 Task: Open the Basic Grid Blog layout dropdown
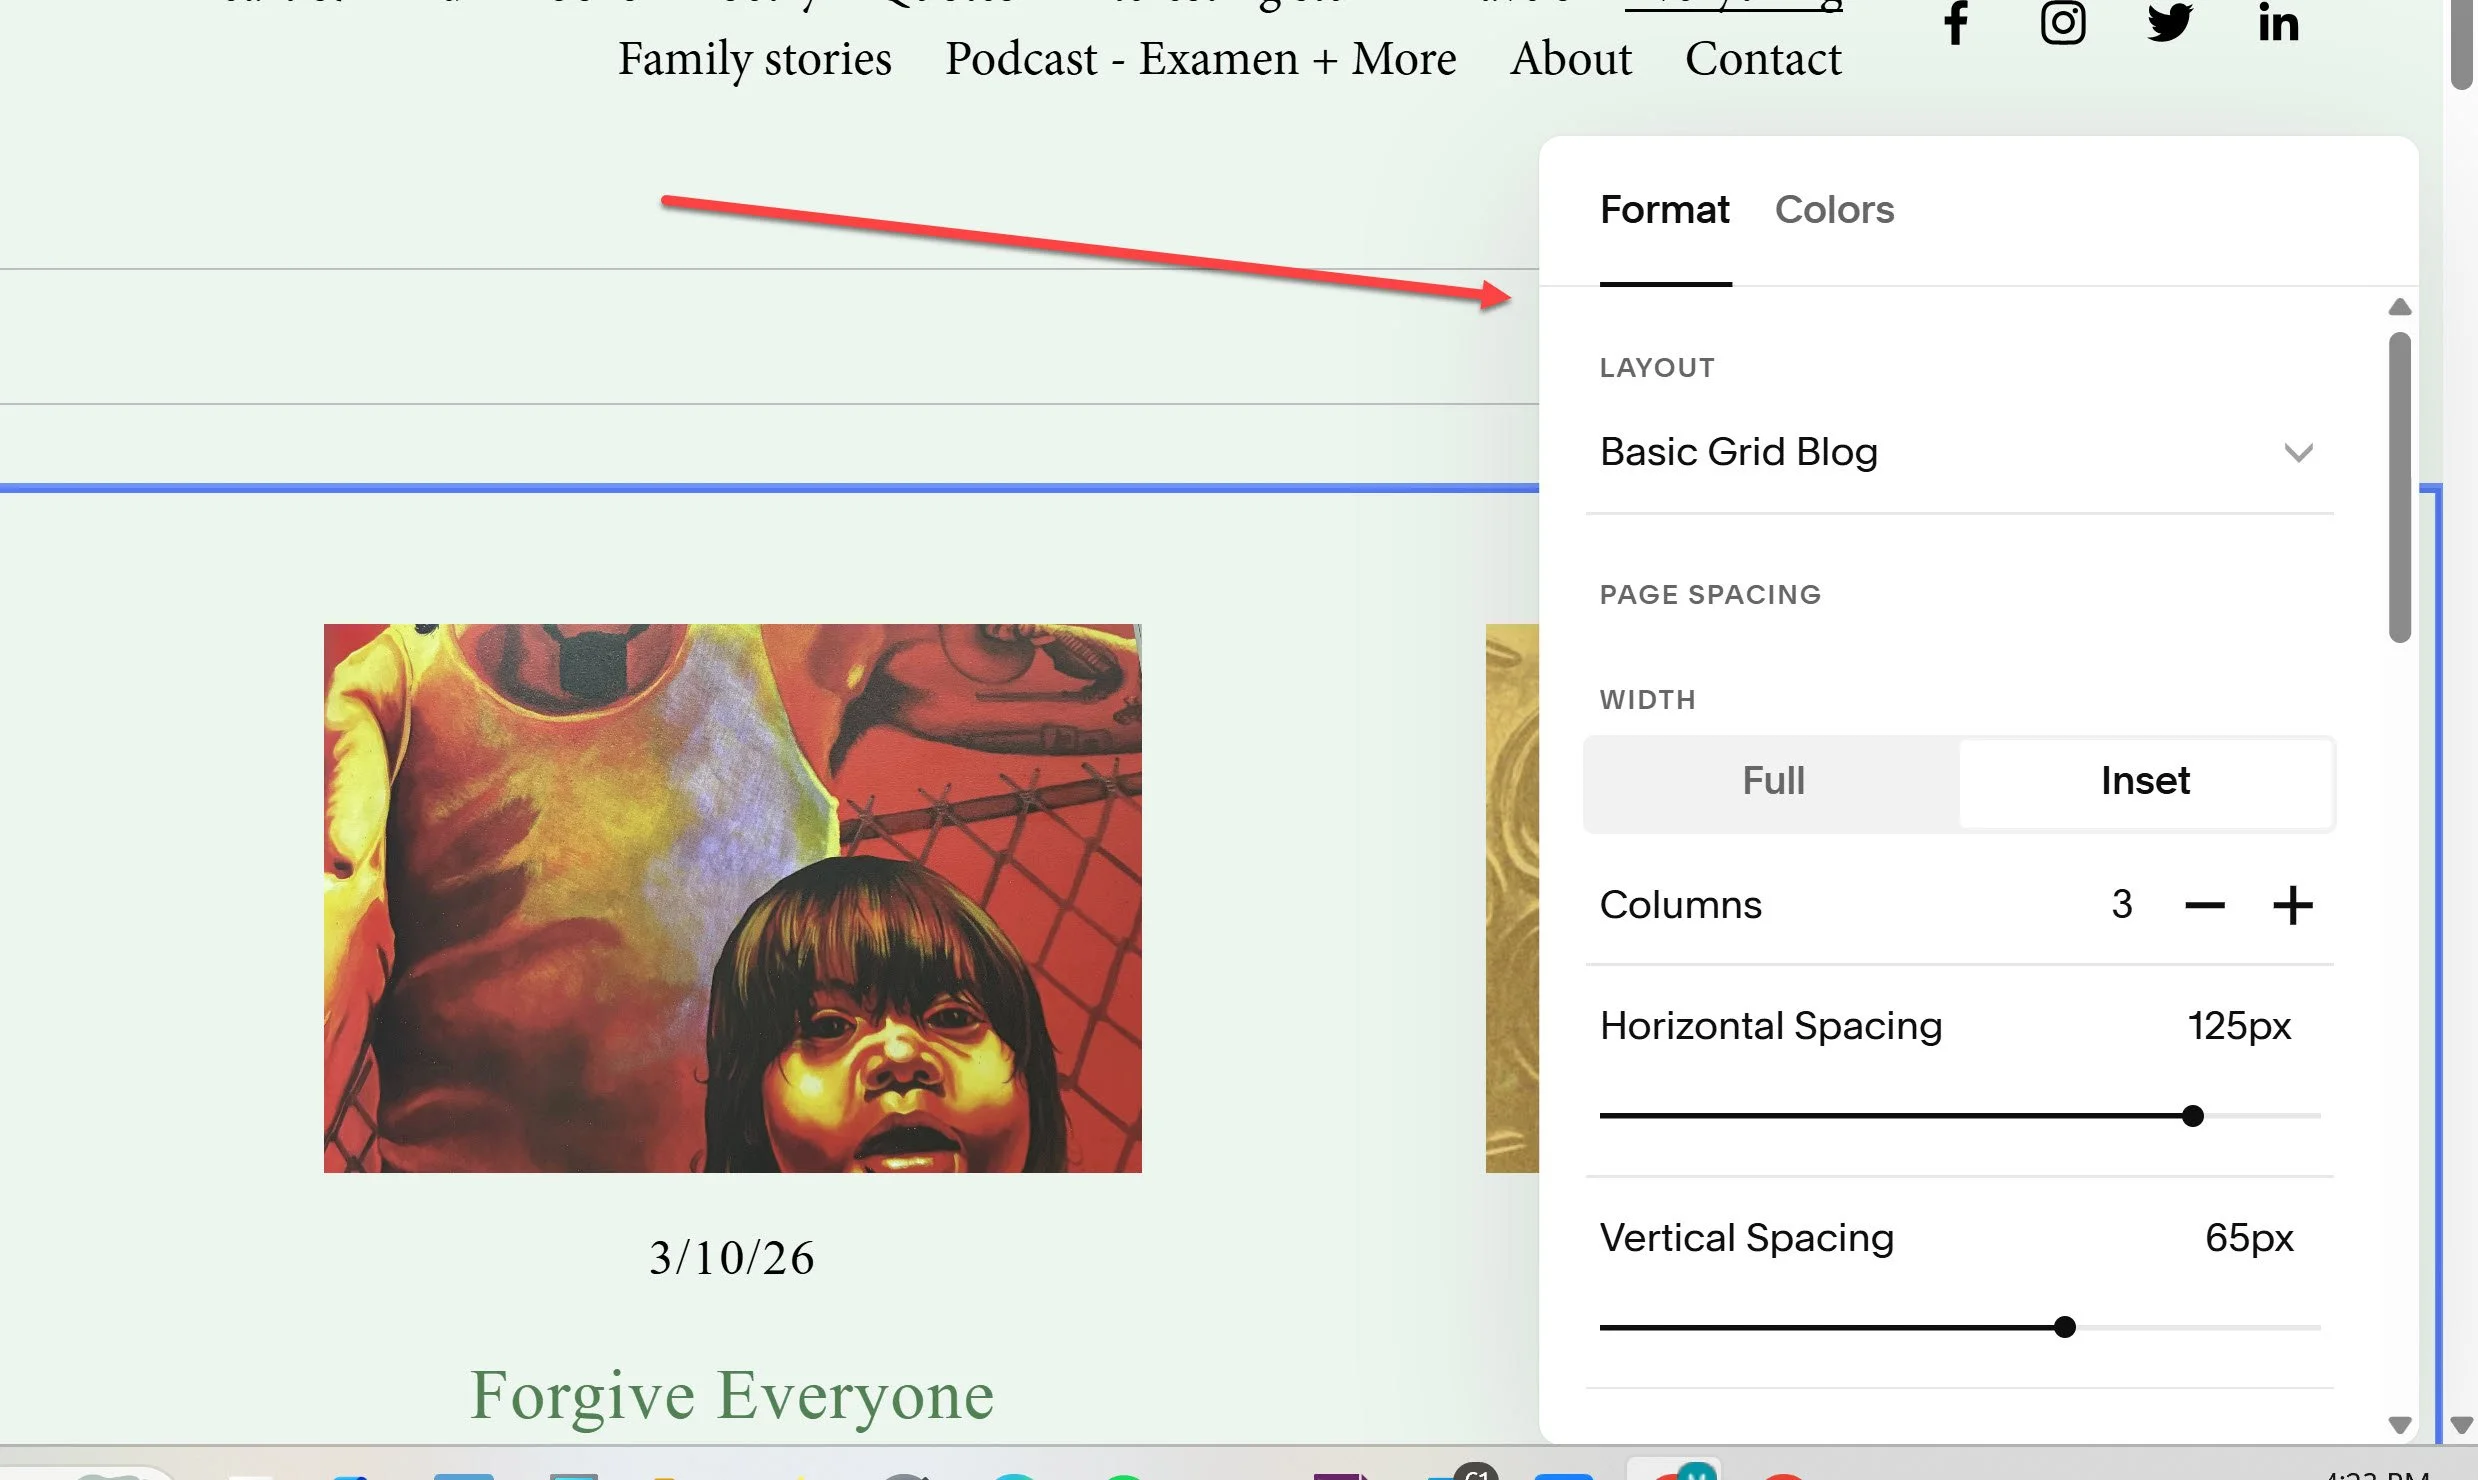pyautogui.click(x=1738, y=452)
